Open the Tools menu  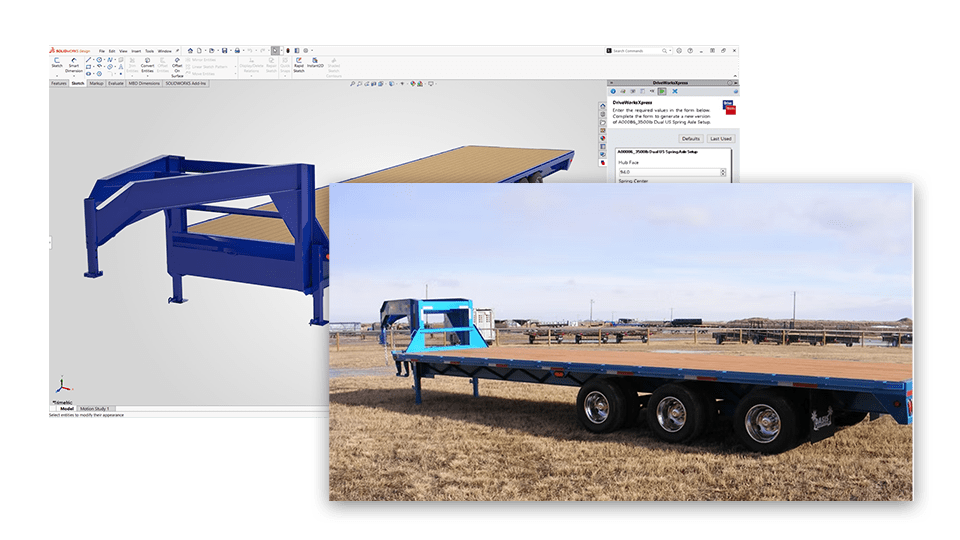(149, 50)
